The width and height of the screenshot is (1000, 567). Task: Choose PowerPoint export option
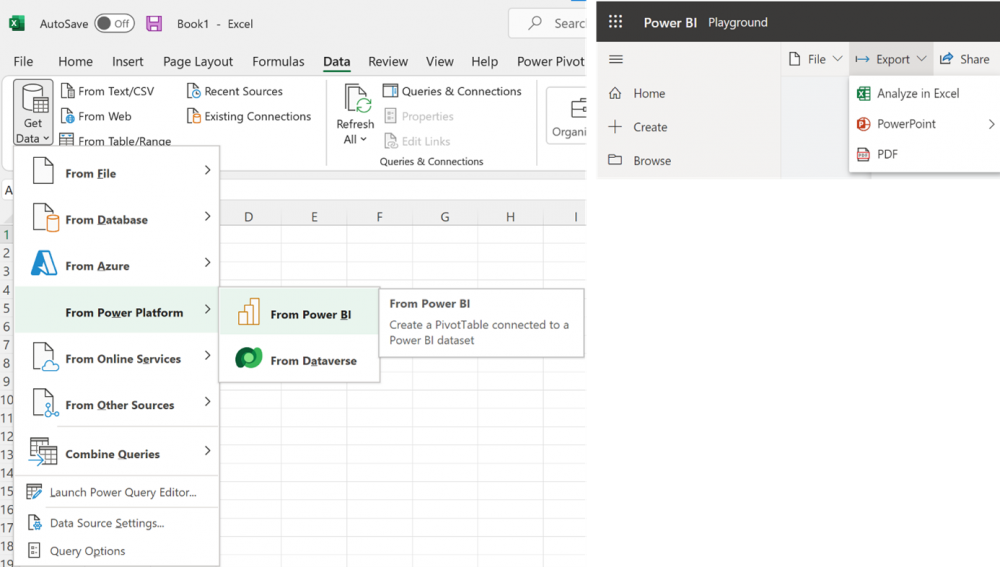click(925, 124)
